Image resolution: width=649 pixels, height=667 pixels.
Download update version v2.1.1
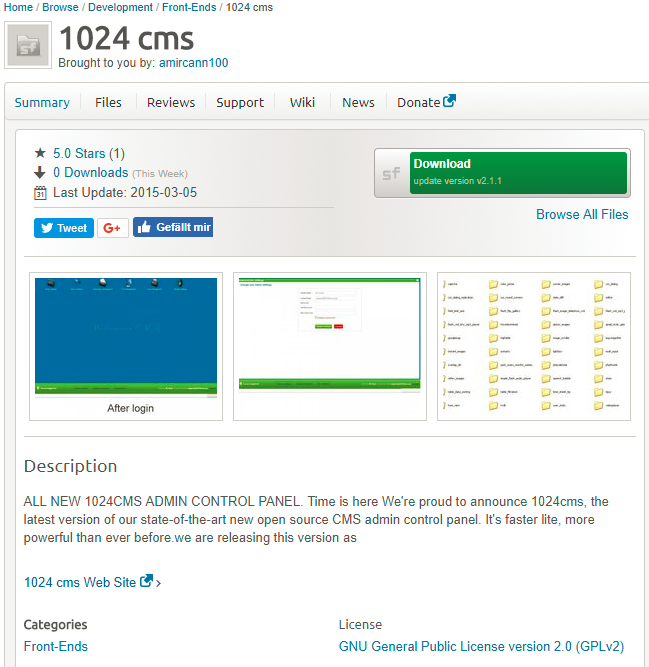point(518,173)
